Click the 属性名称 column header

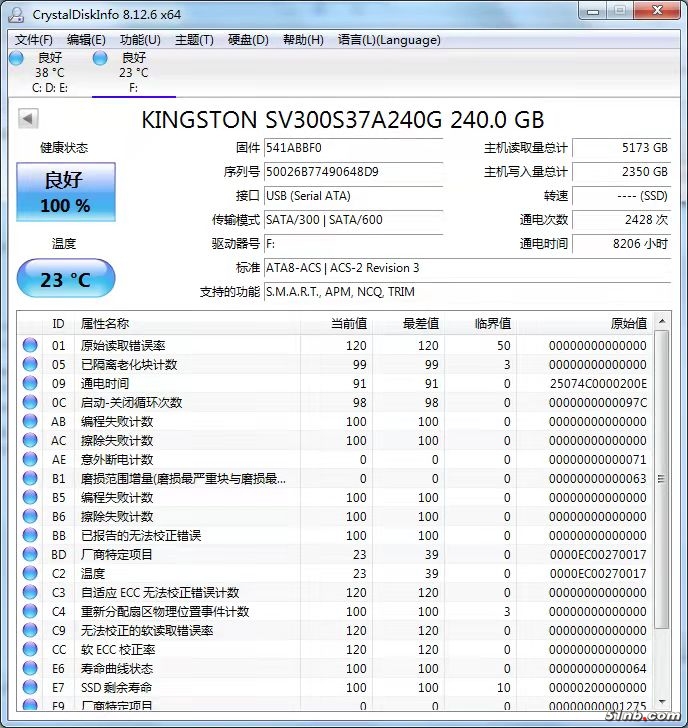(x=105, y=323)
